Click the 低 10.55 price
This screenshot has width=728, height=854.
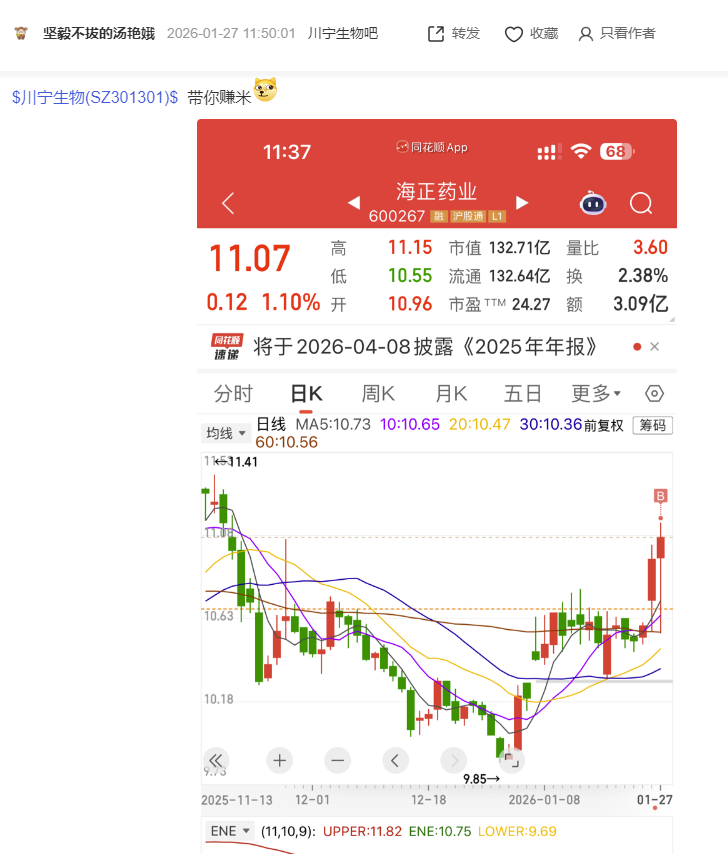coord(409,276)
